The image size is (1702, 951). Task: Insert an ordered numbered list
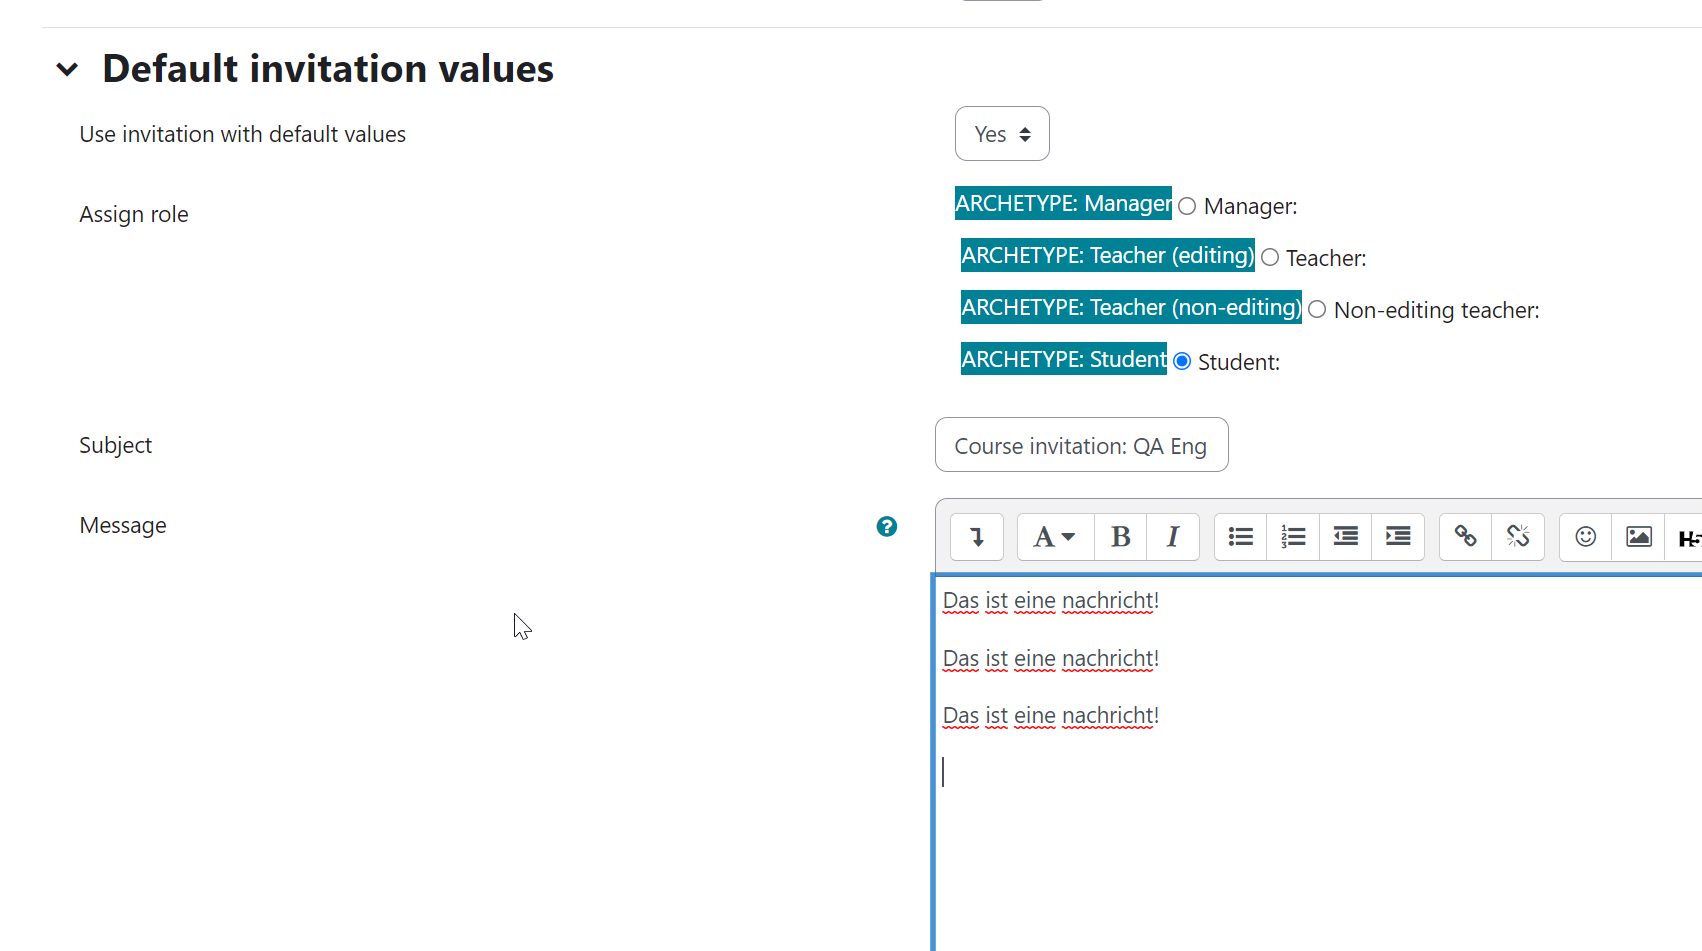click(x=1293, y=537)
